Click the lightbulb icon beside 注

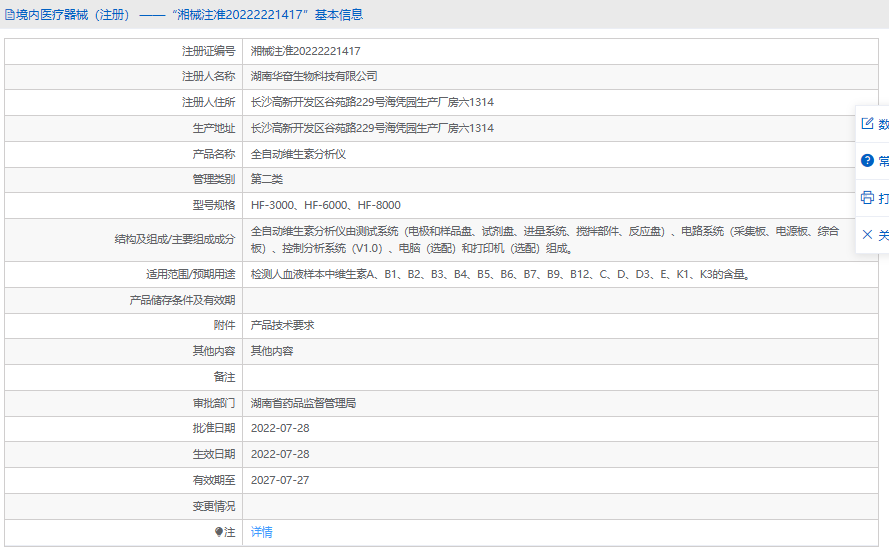pos(219,532)
